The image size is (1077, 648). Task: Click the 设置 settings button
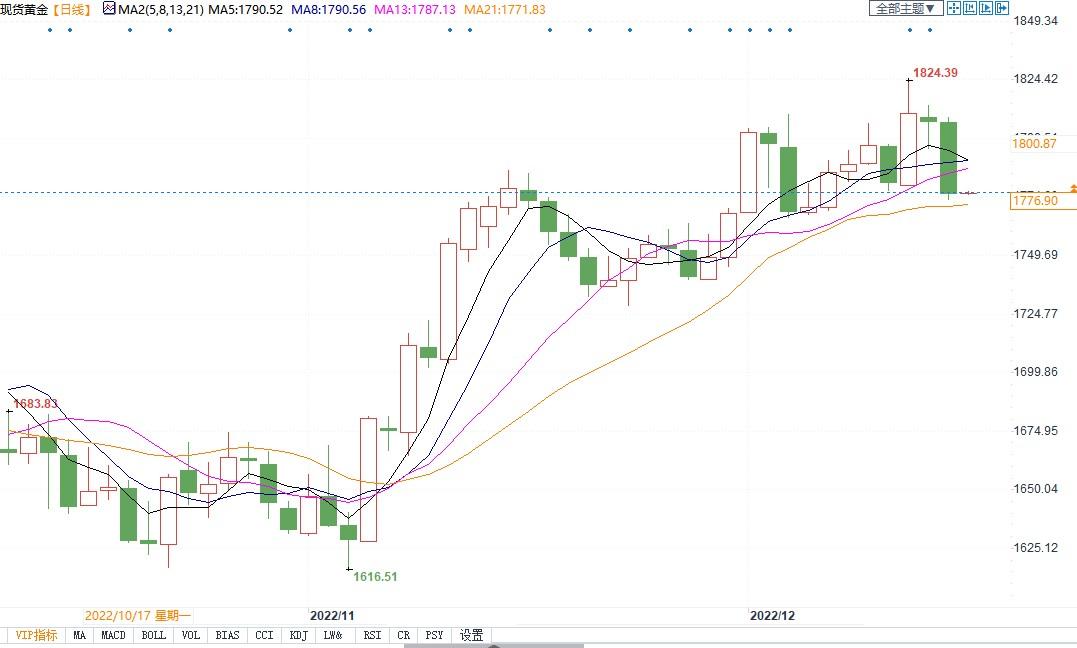471,635
